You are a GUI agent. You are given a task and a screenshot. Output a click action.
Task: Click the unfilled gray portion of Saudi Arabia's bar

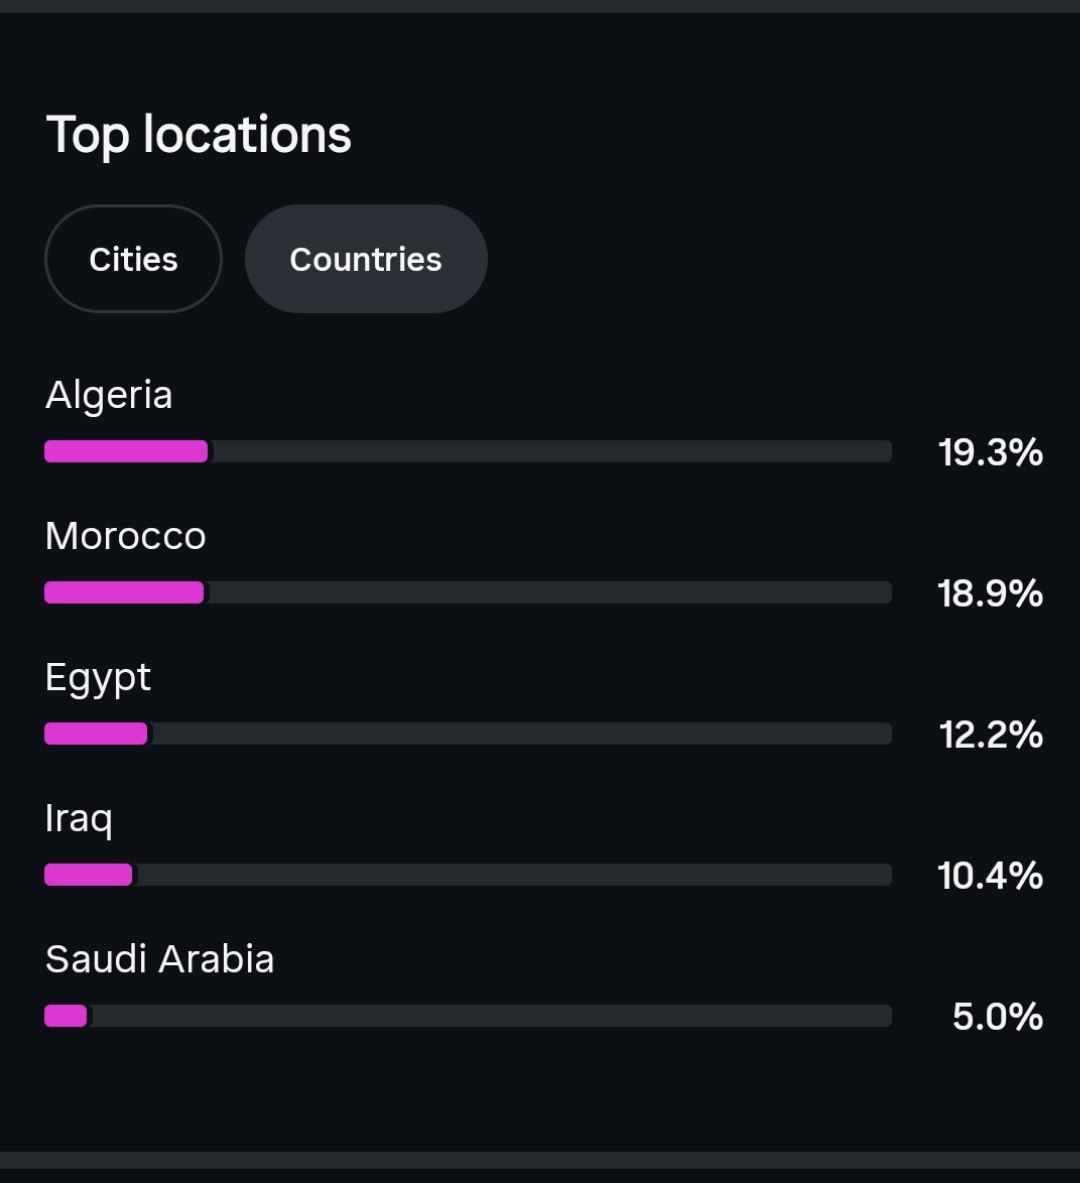tap(490, 1016)
